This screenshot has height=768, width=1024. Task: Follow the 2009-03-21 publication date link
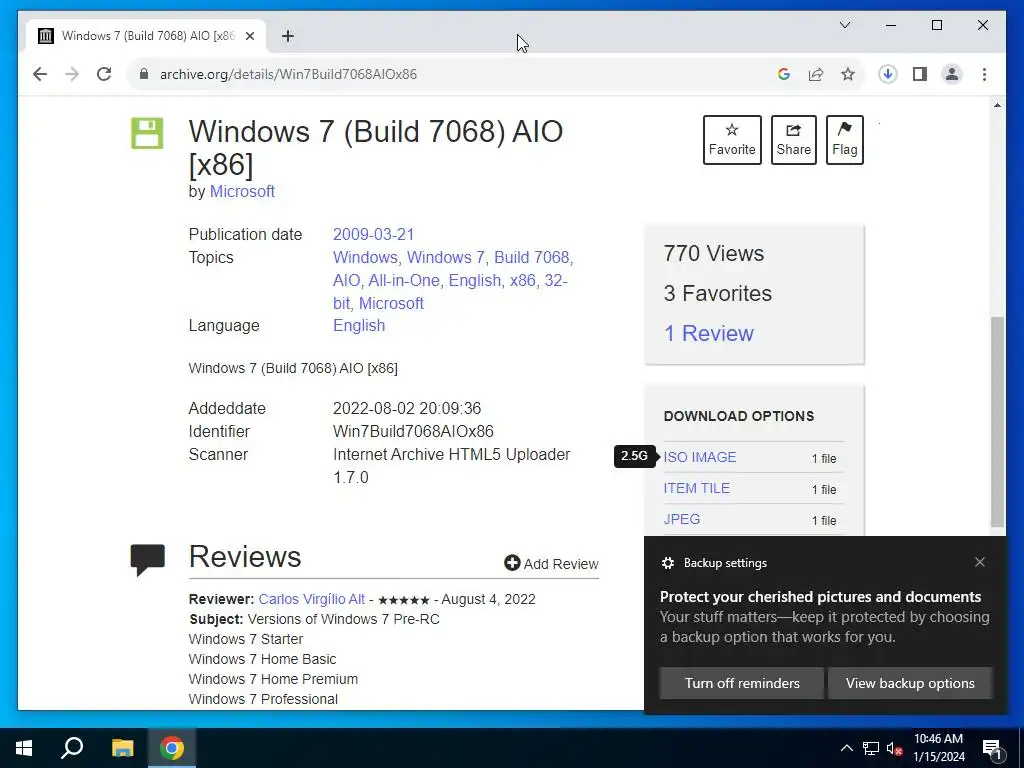[374, 234]
